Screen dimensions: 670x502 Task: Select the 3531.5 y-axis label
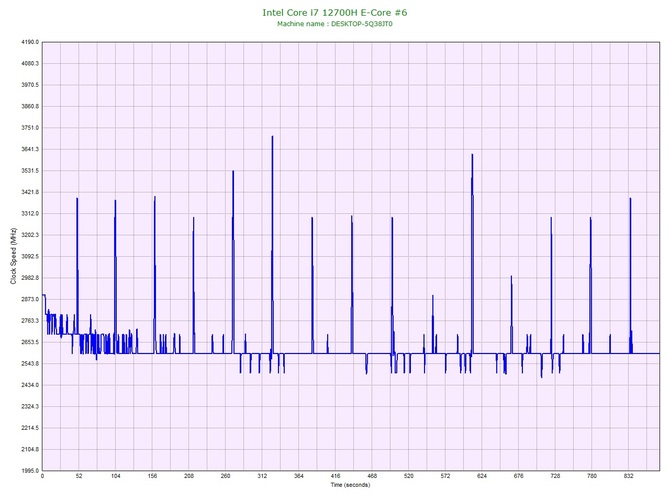click(x=30, y=171)
